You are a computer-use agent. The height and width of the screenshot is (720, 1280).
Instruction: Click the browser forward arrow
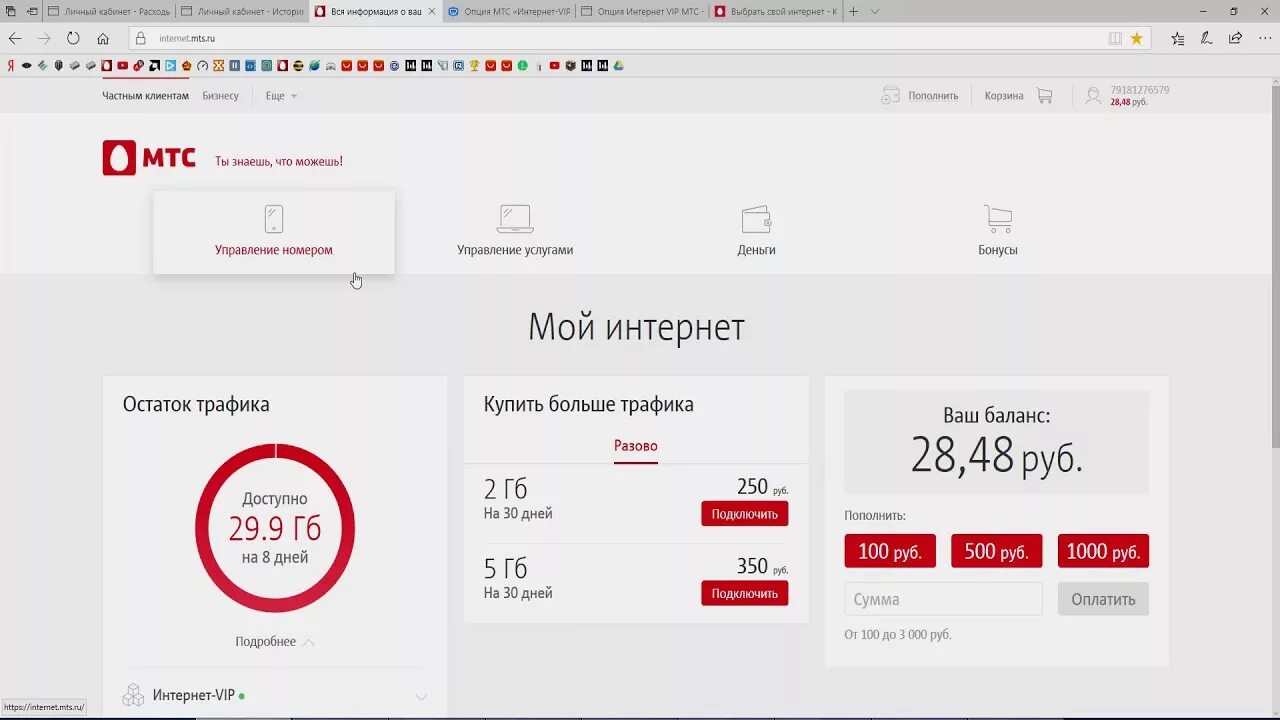(x=44, y=38)
